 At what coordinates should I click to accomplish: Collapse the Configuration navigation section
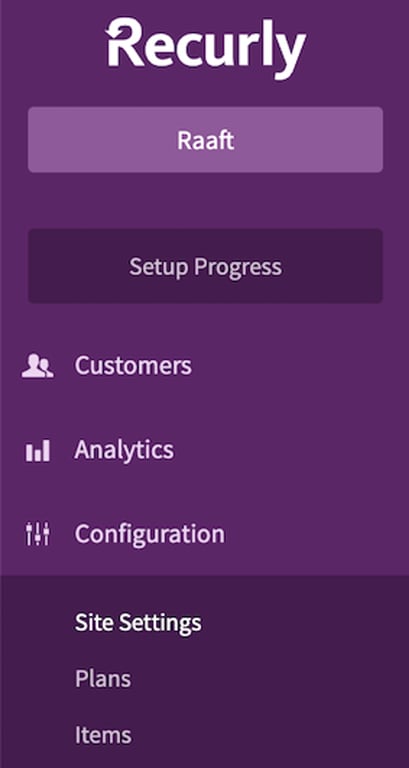tap(204, 534)
